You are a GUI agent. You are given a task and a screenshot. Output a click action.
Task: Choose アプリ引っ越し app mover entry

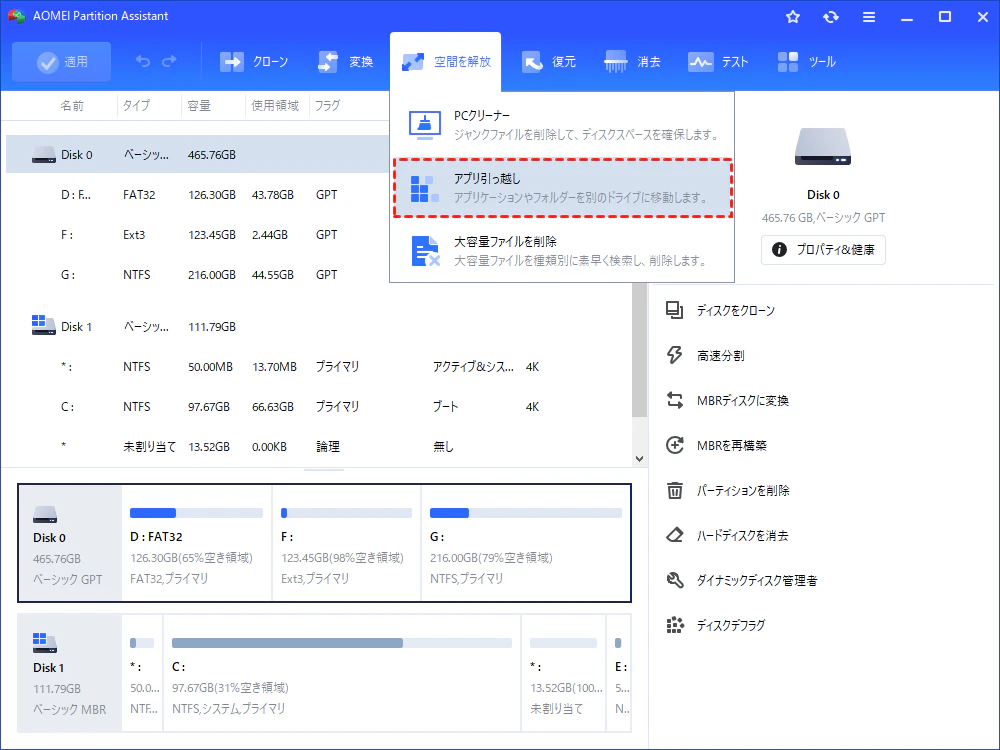tap(562, 188)
